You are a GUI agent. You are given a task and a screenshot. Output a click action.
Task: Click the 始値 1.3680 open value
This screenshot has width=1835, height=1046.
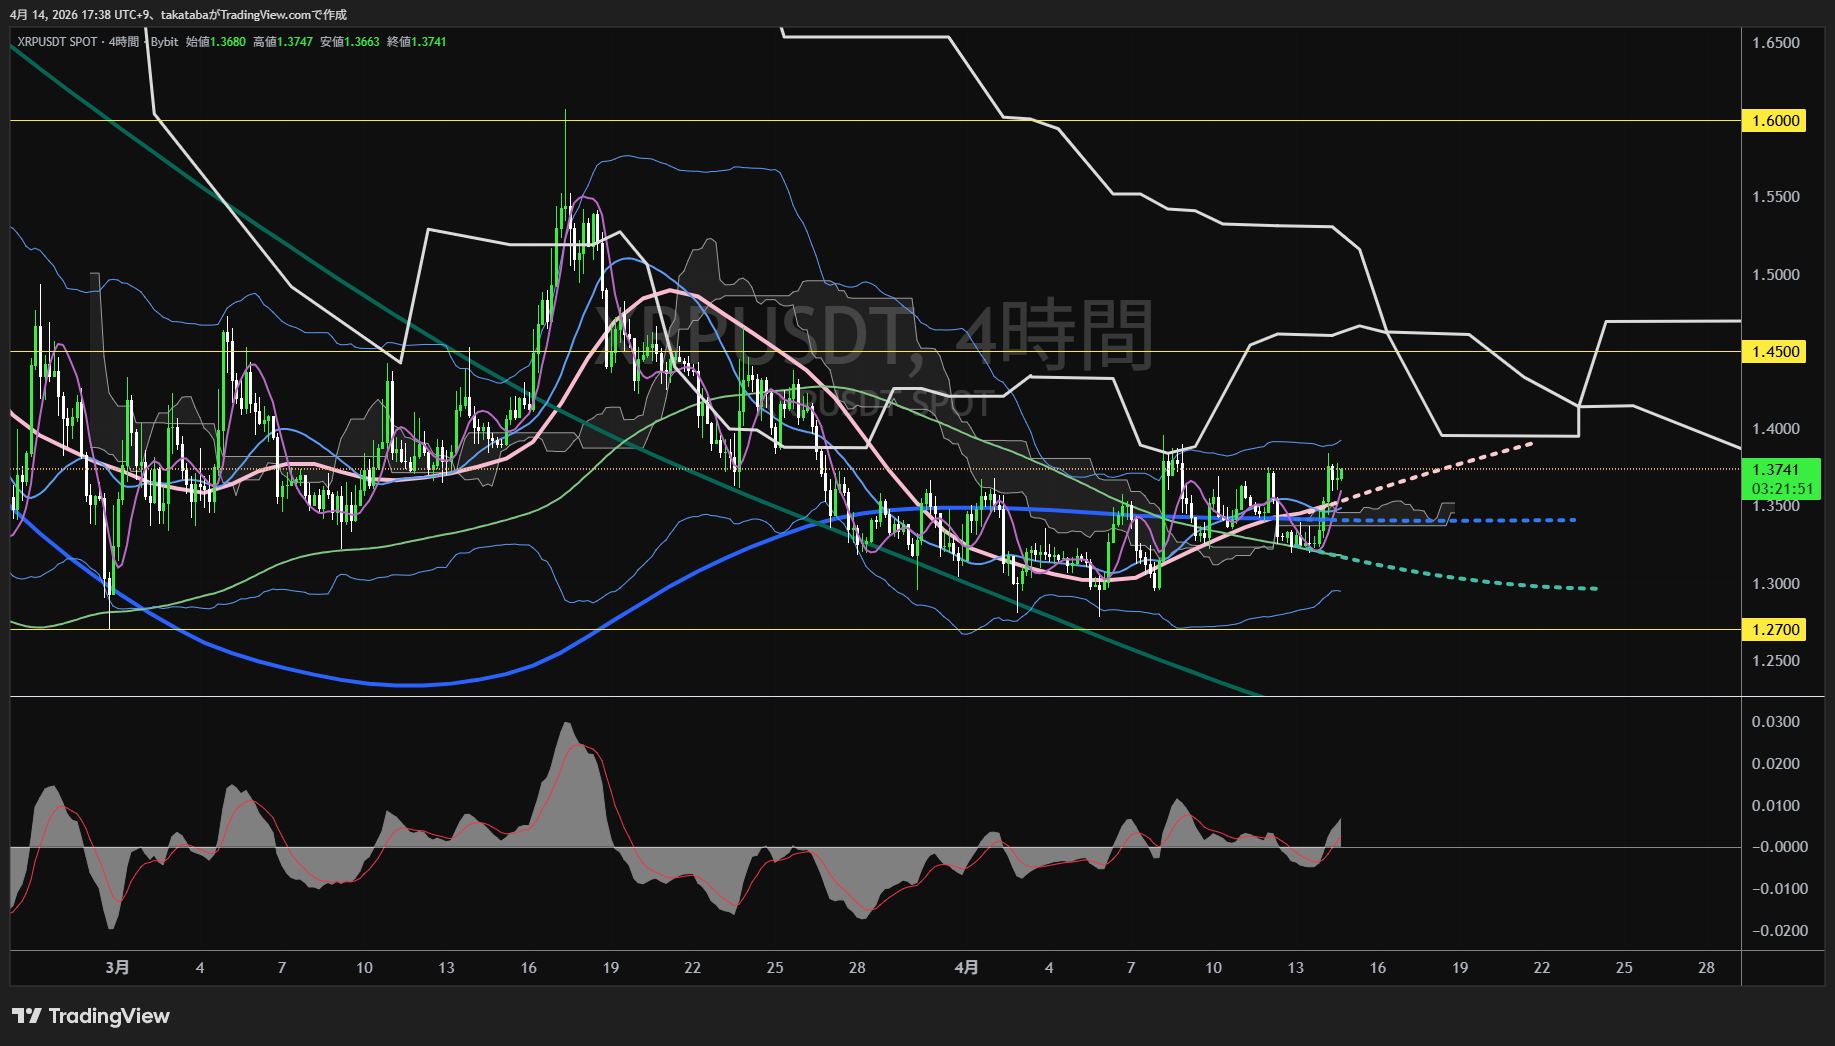216,42
